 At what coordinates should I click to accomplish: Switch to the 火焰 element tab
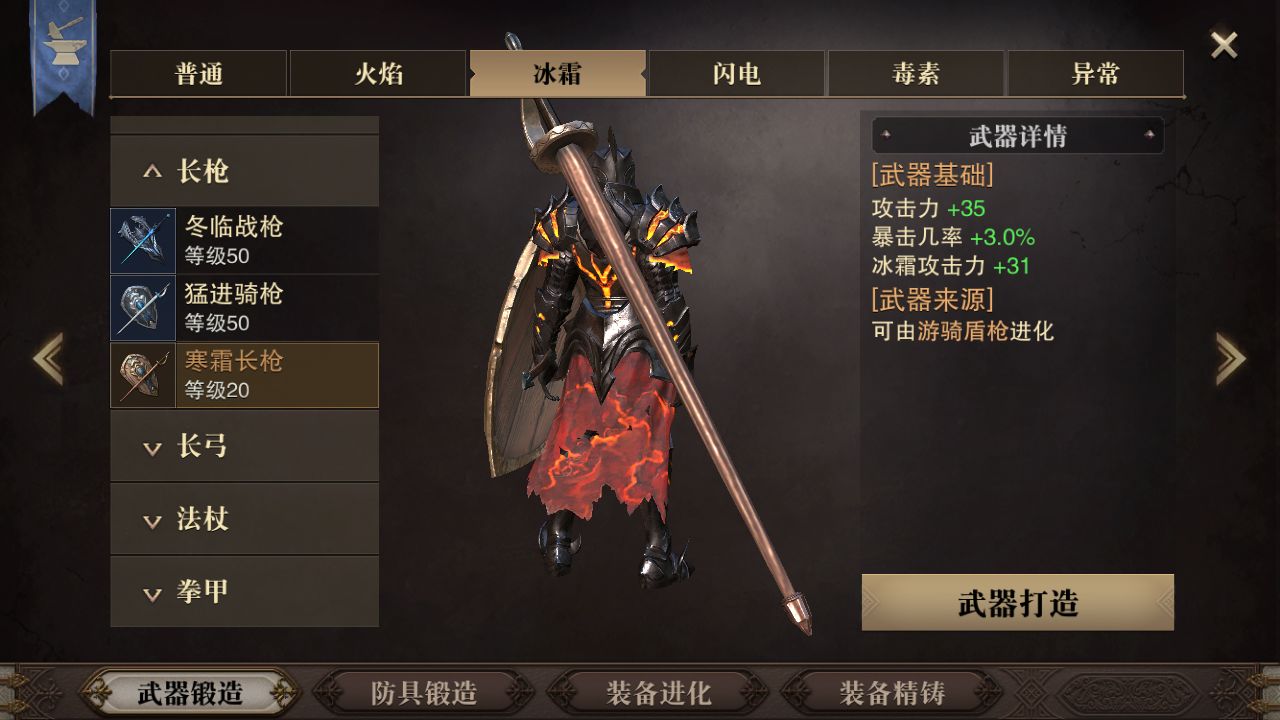(378, 74)
